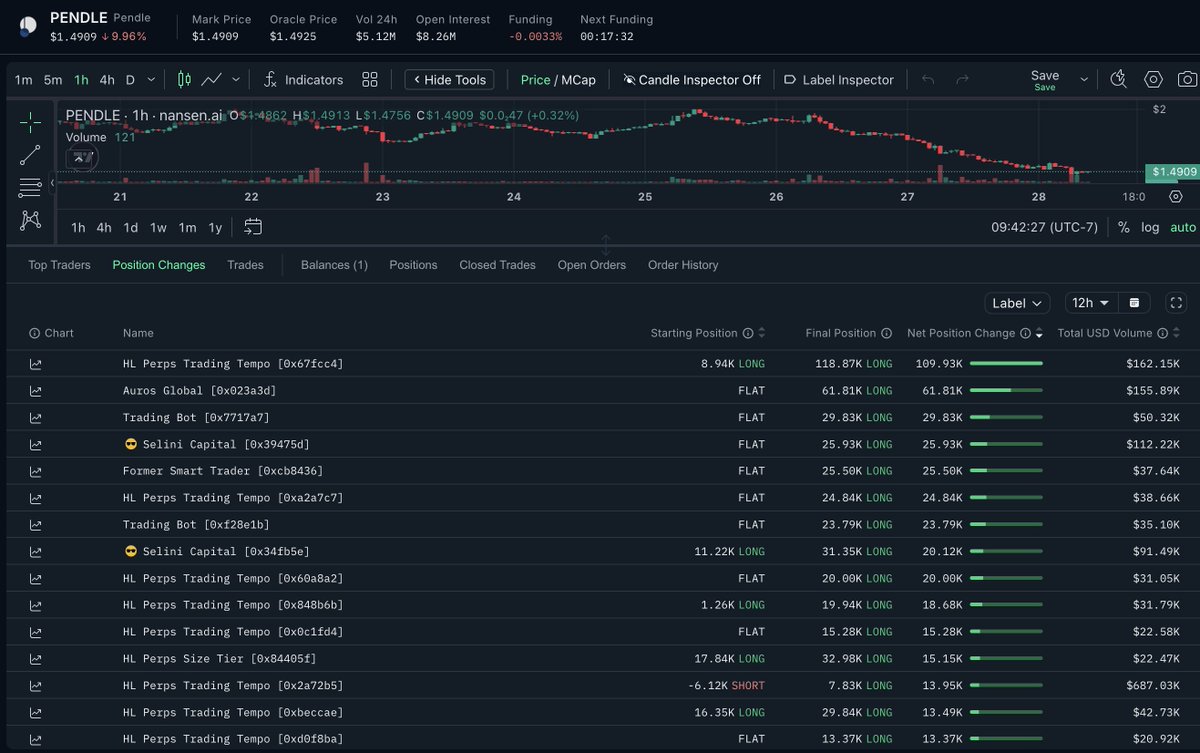Open the Label dropdown

click(1017, 303)
